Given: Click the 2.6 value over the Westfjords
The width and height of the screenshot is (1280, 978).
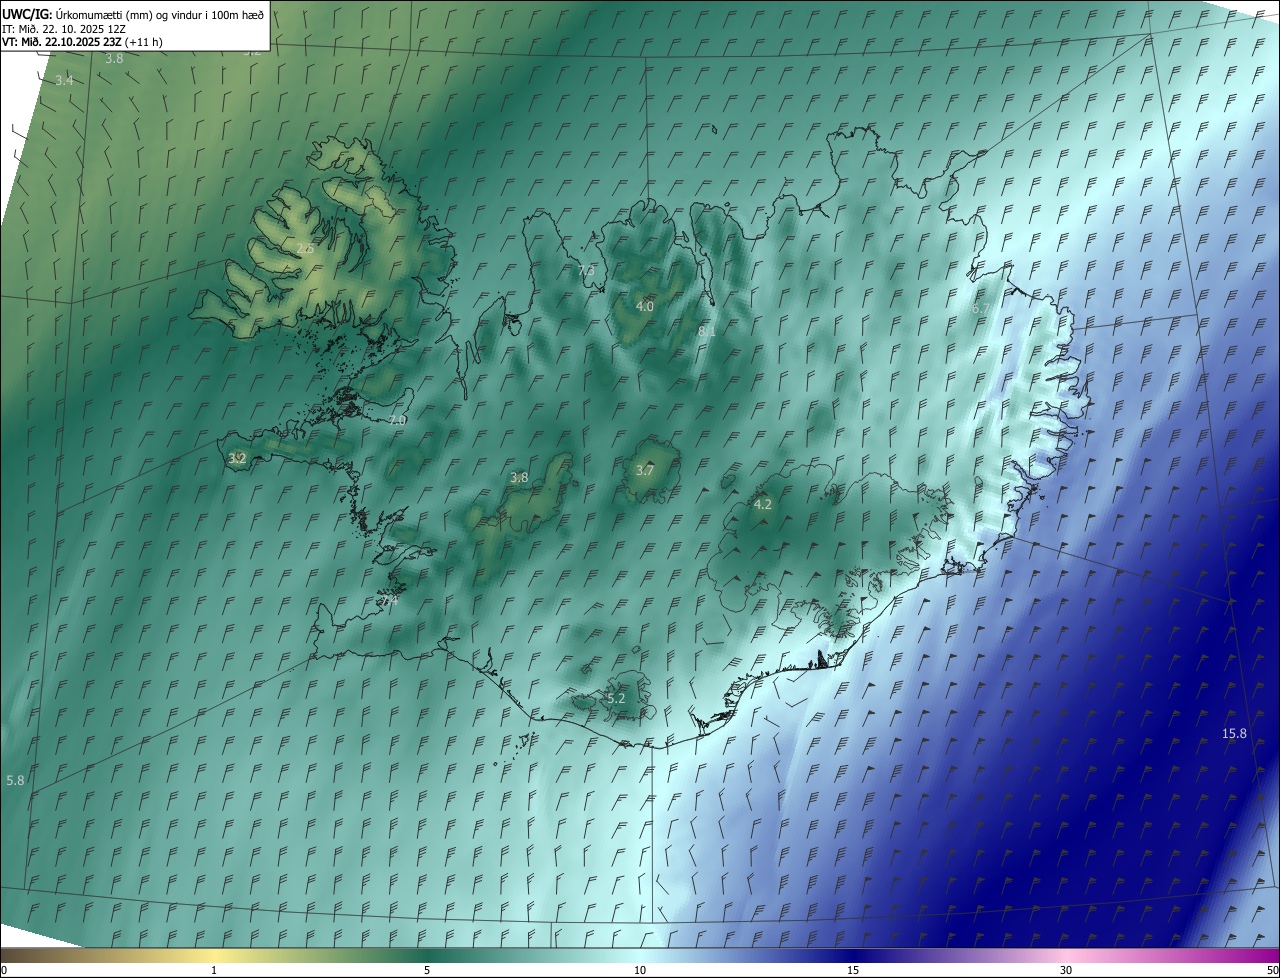Looking at the screenshot, I should point(305,249).
